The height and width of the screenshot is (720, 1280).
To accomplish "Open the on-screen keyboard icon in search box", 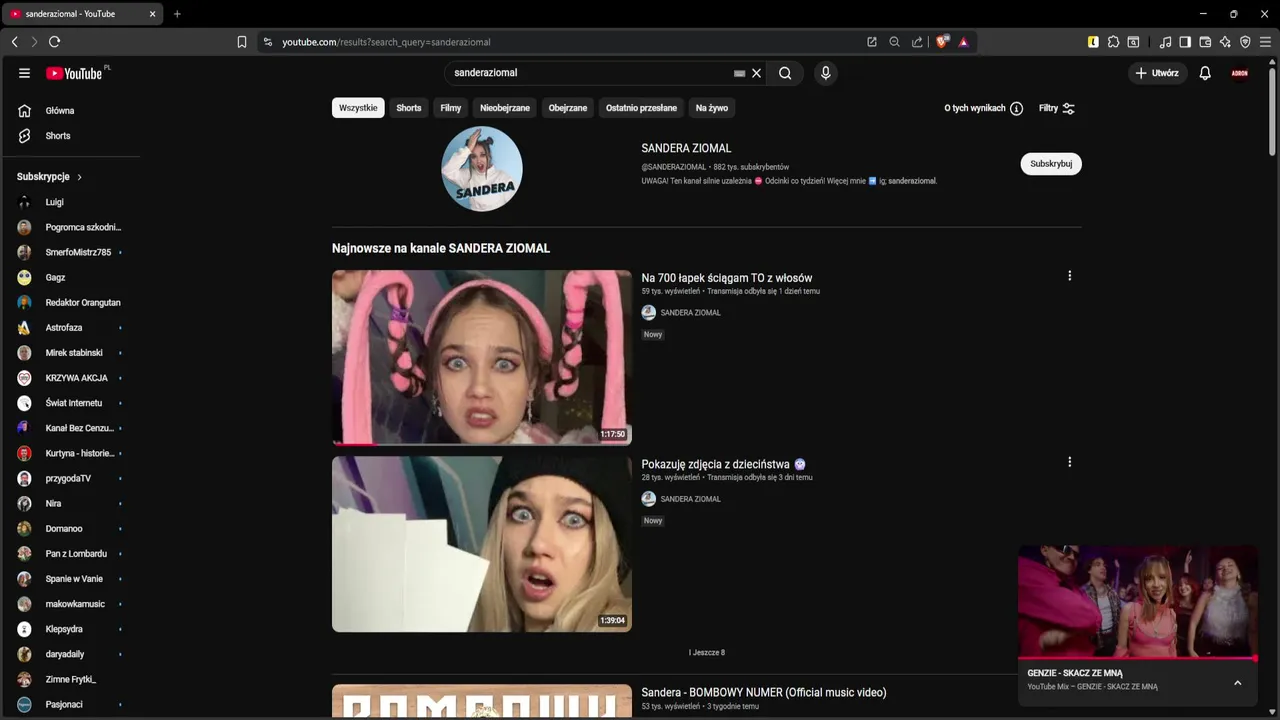I will [739, 73].
